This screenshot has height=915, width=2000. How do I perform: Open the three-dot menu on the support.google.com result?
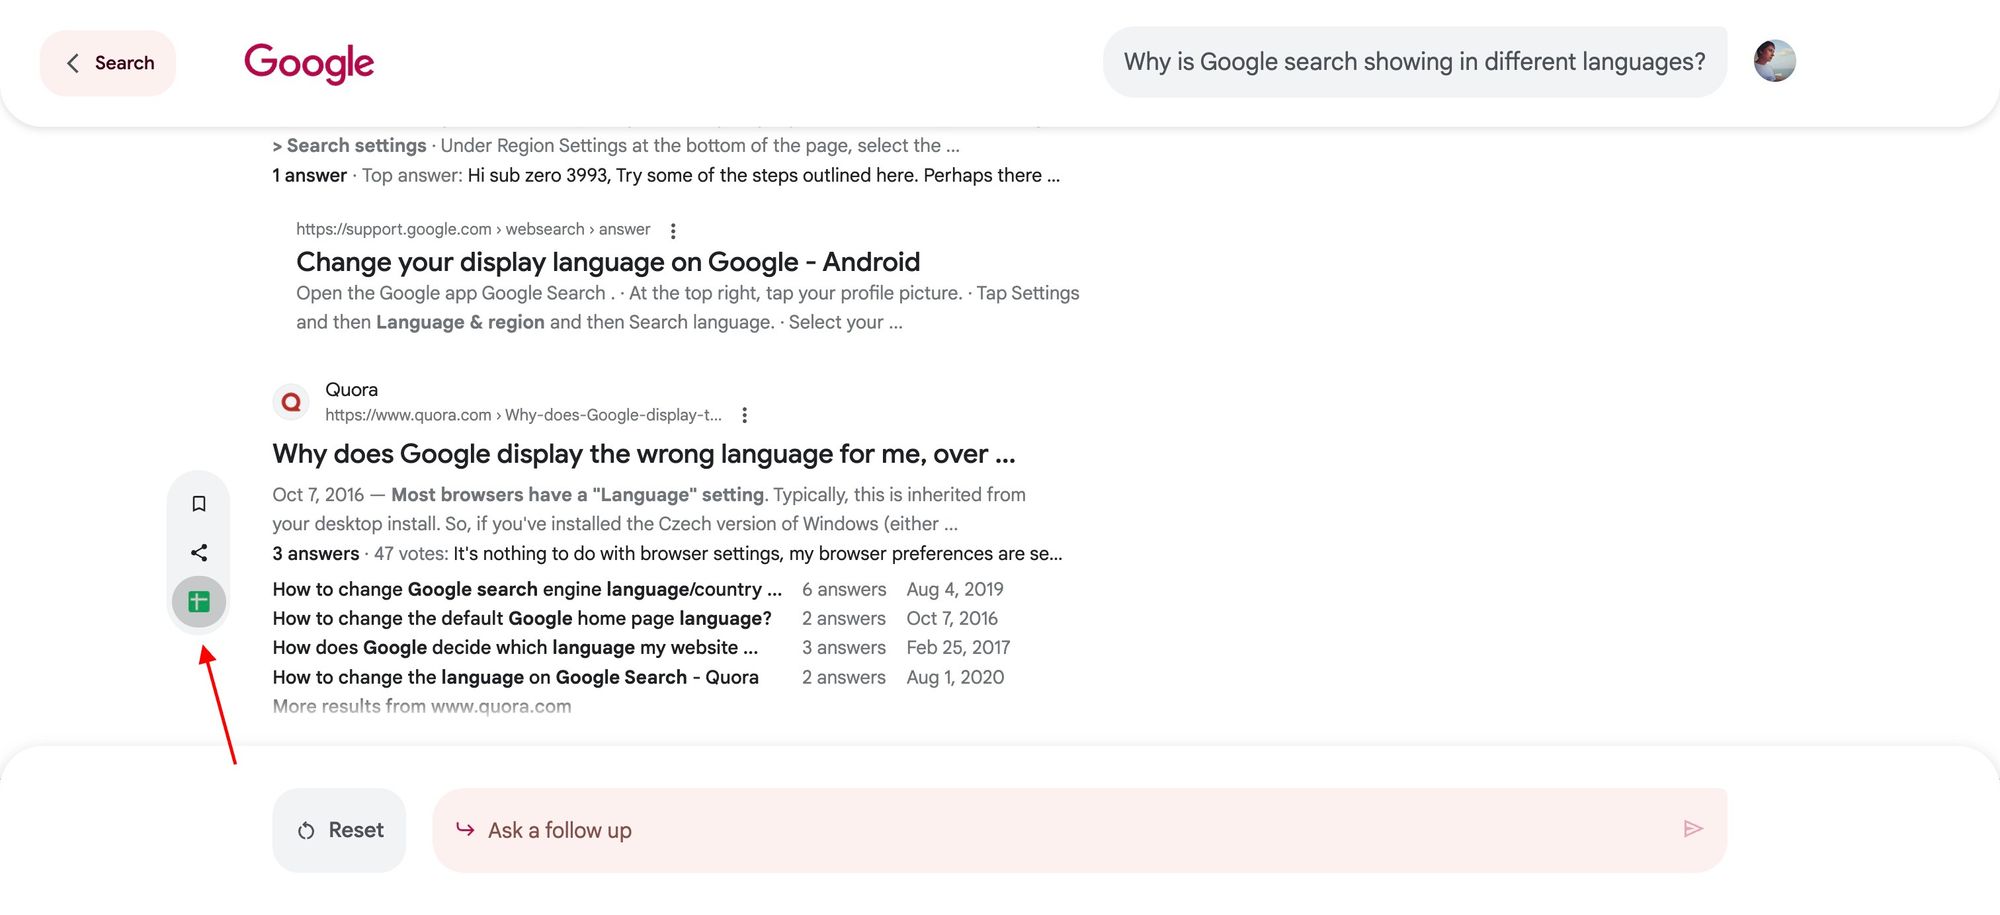(672, 229)
